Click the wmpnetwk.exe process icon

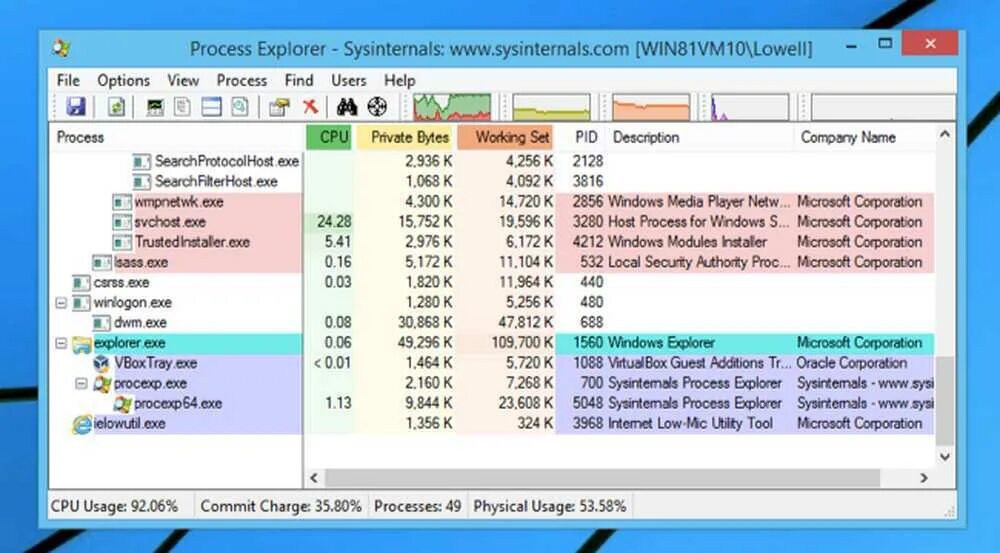point(122,202)
